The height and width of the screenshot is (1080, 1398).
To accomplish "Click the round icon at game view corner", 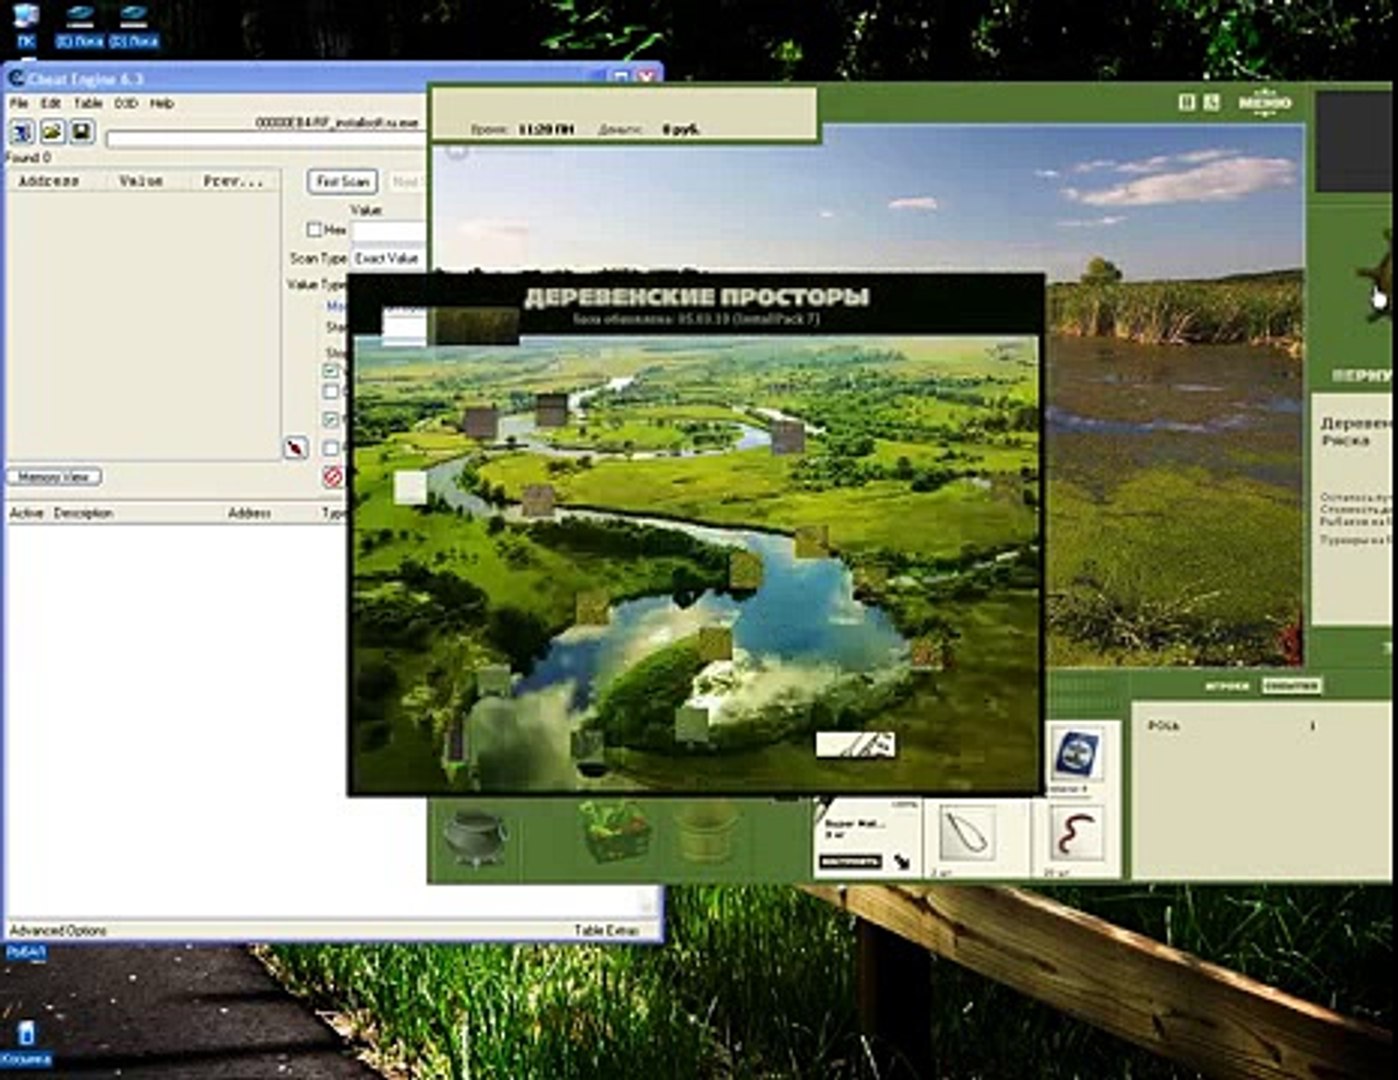I will coord(456,150).
